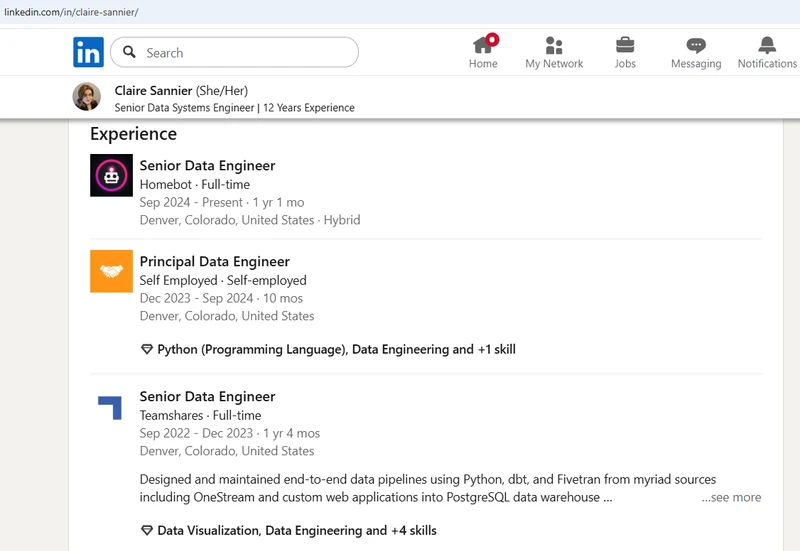Image resolution: width=800 pixels, height=551 pixels.
Task: Open My Network icon
Action: point(554,45)
